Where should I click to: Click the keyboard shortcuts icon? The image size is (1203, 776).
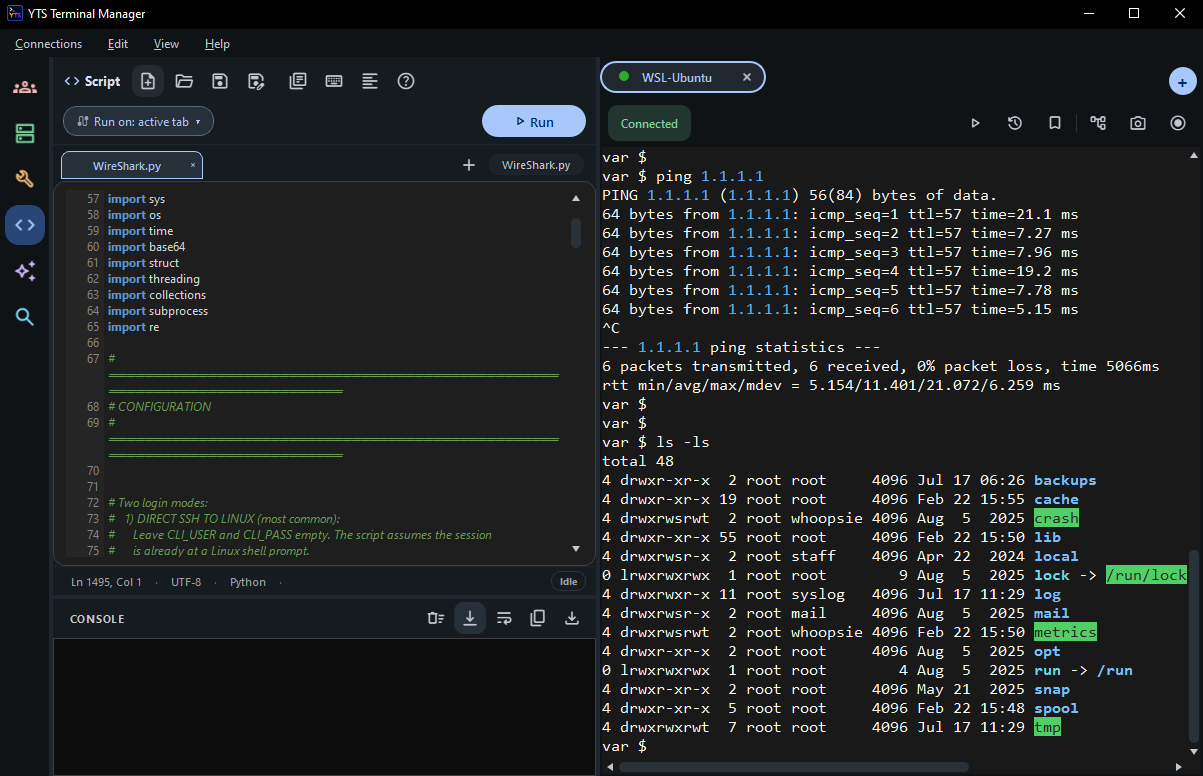coord(334,81)
